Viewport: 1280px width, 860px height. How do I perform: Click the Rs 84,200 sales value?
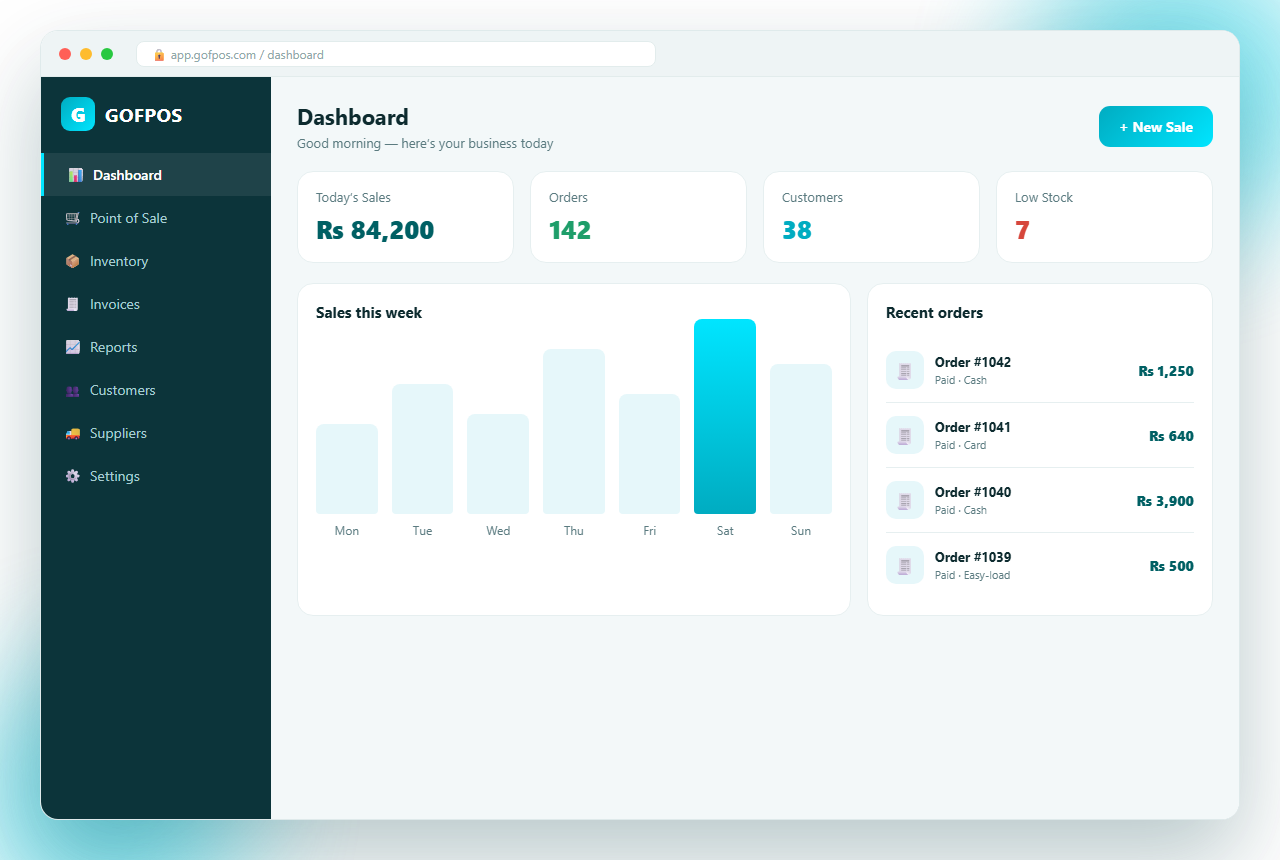coord(375,230)
